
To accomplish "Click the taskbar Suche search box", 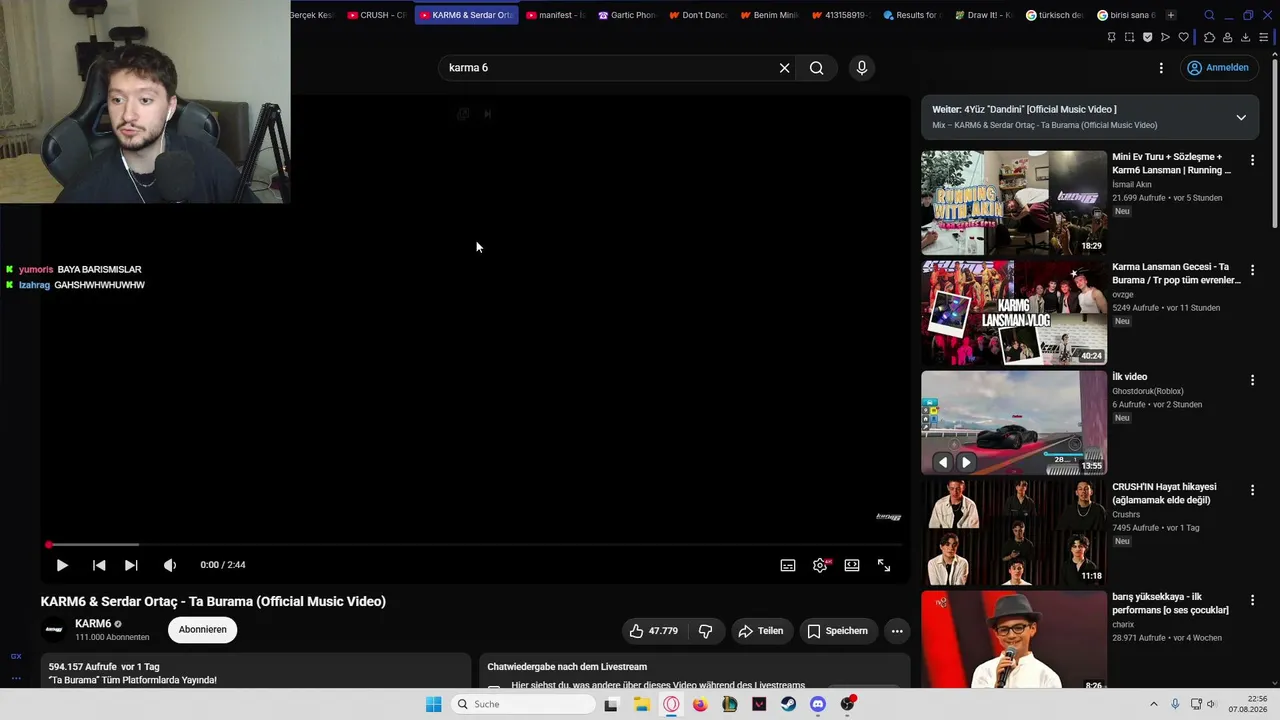I will click(522, 704).
